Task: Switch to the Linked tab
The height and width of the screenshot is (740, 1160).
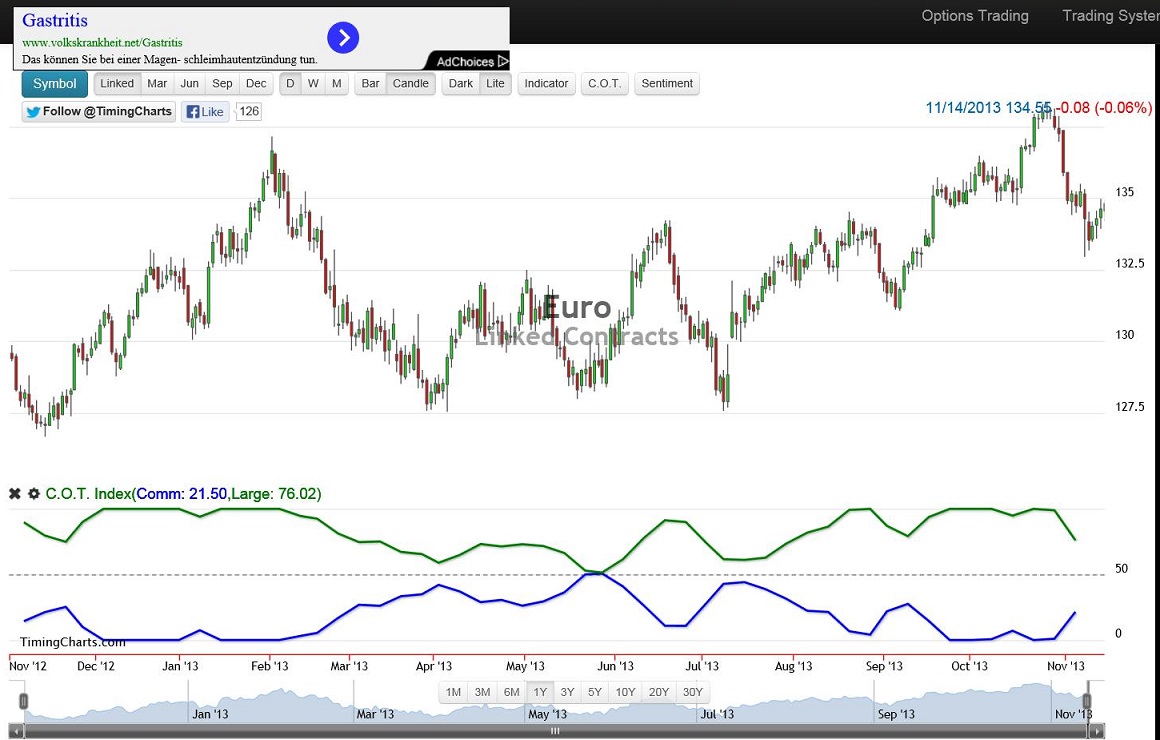Action: coord(117,83)
